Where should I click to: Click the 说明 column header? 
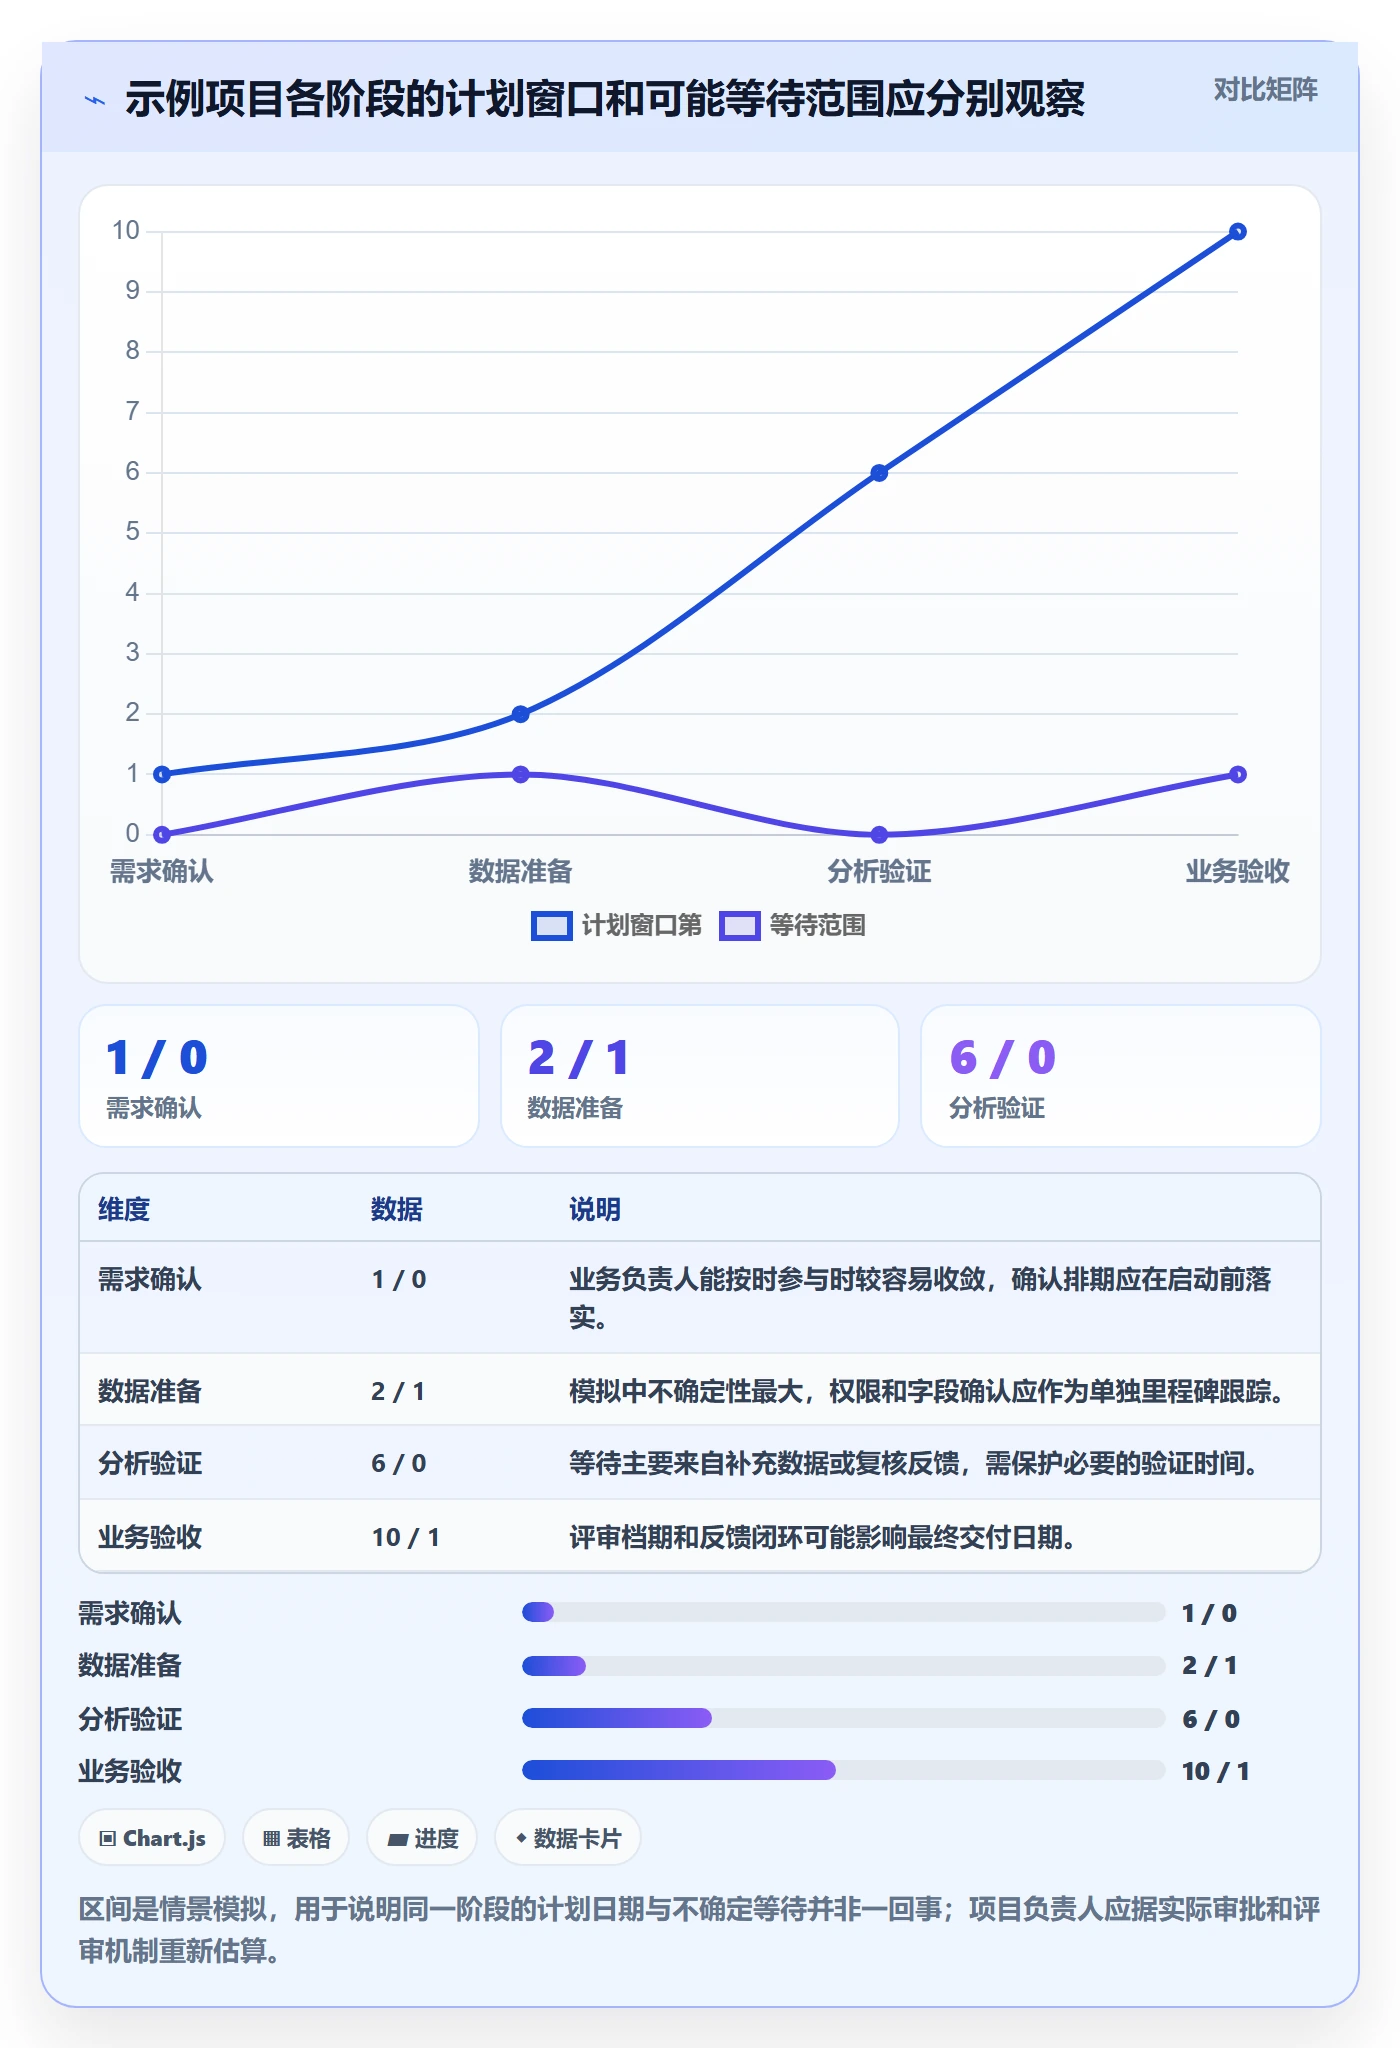click(x=595, y=1209)
